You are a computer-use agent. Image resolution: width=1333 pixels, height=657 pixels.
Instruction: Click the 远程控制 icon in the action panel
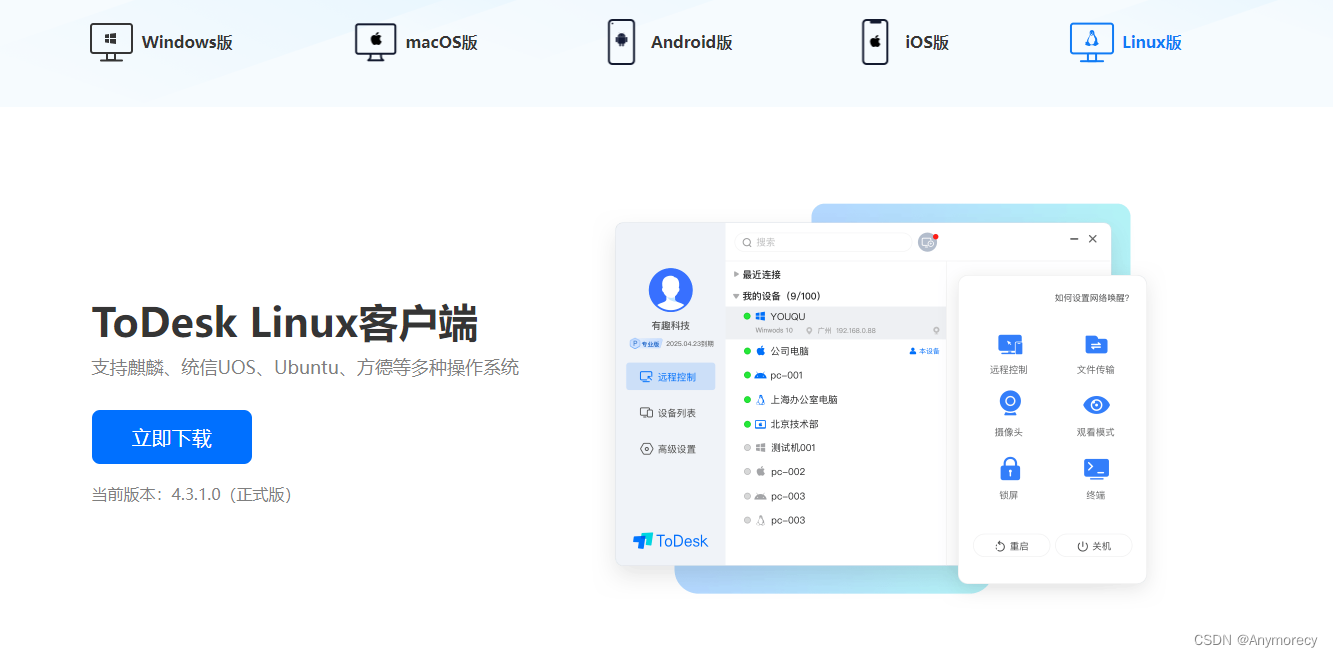(x=1010, y=344)
